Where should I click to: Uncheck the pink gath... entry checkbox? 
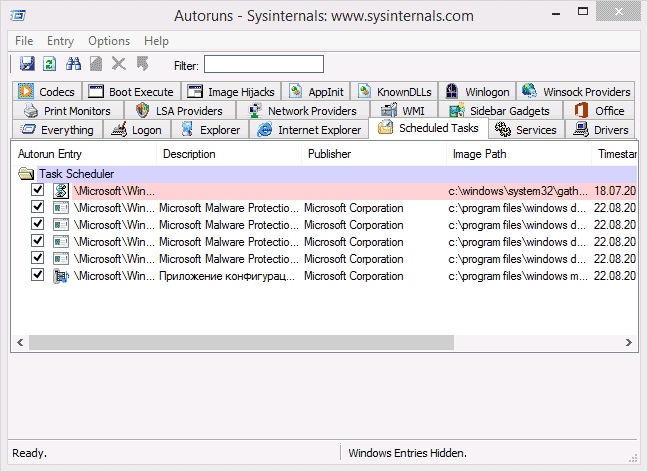pyautogui.click(x=38, y=190)
